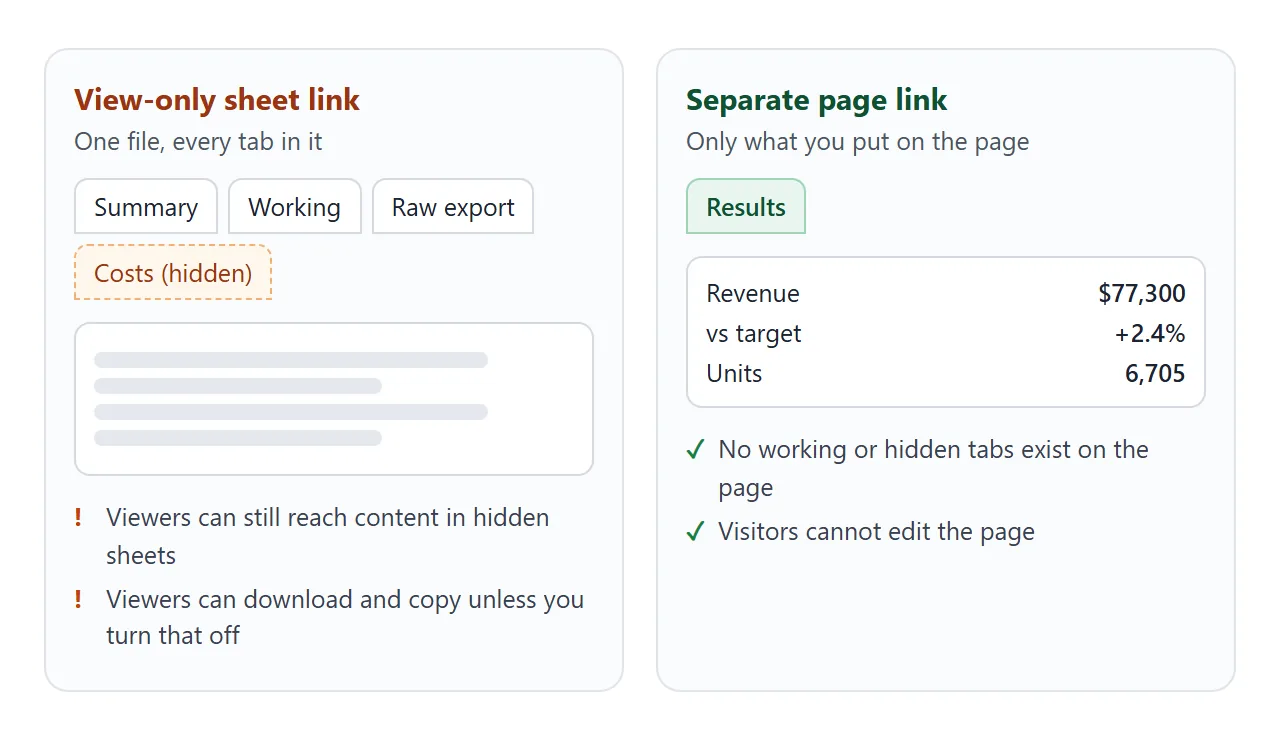Open the Costs (hidden) tab

(173, 273)
